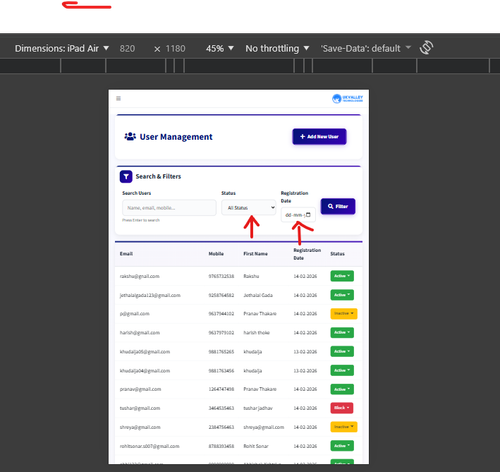
Task: Open Active status dropdown for raksha row
Action: pos(342,276)
